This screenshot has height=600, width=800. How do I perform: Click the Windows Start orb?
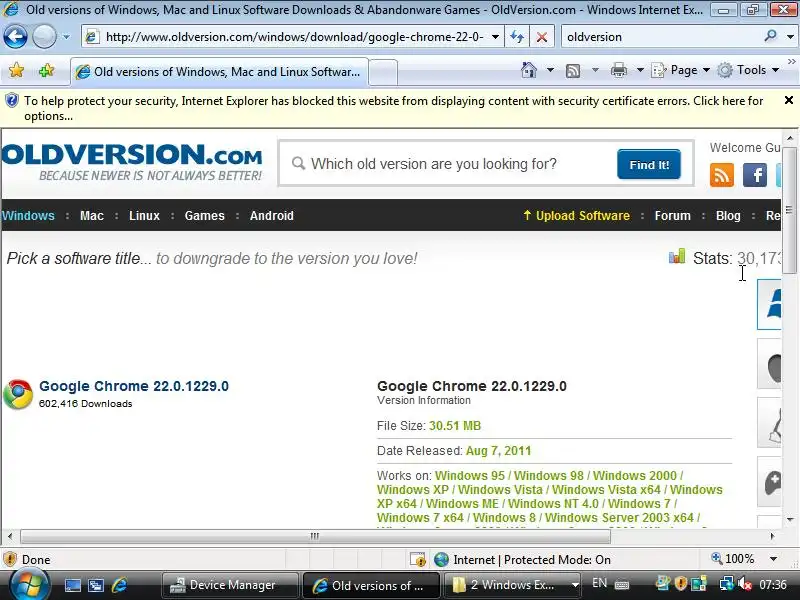[28, 585]
